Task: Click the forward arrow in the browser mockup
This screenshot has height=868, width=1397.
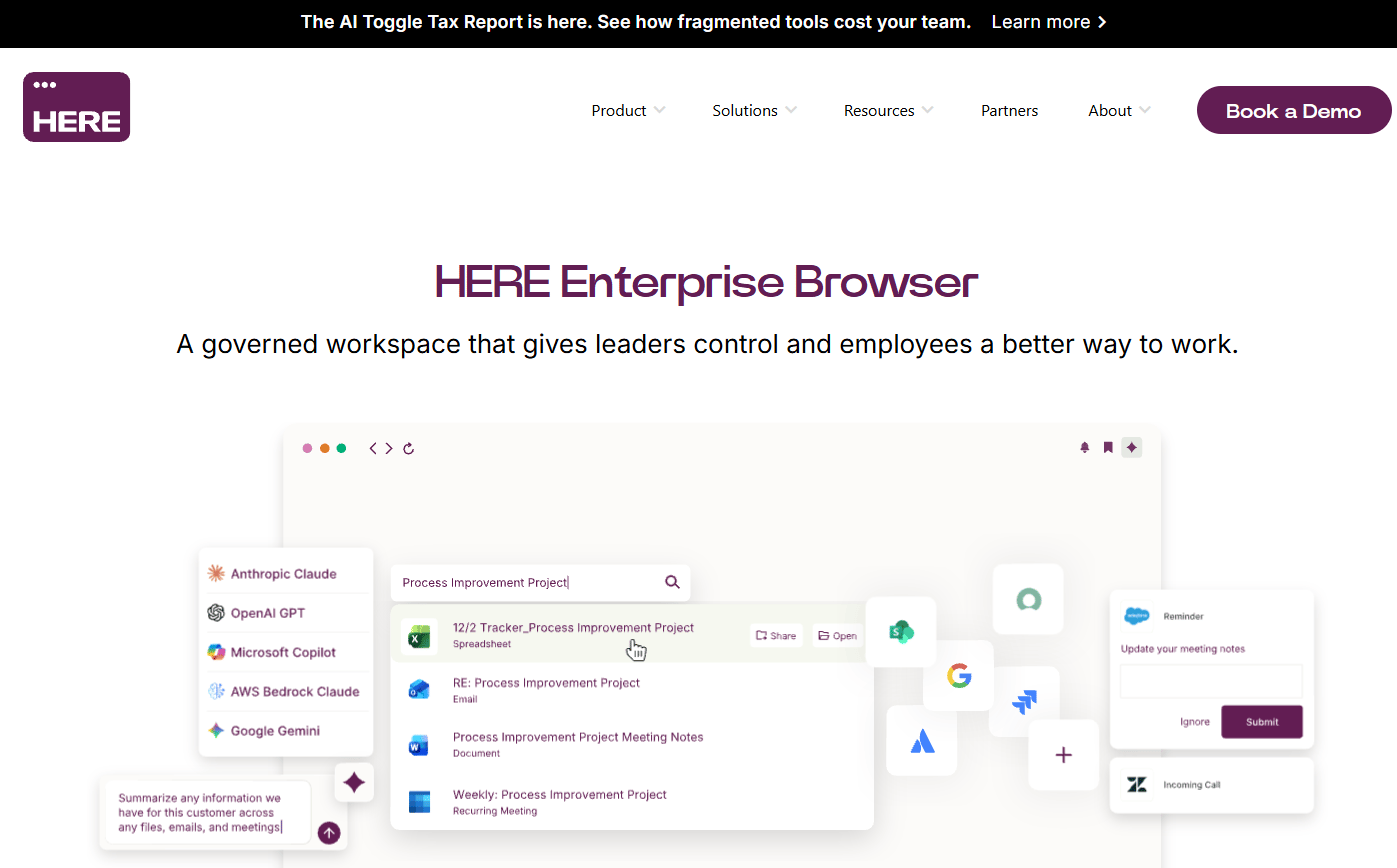Action: (x=389, y=449)
